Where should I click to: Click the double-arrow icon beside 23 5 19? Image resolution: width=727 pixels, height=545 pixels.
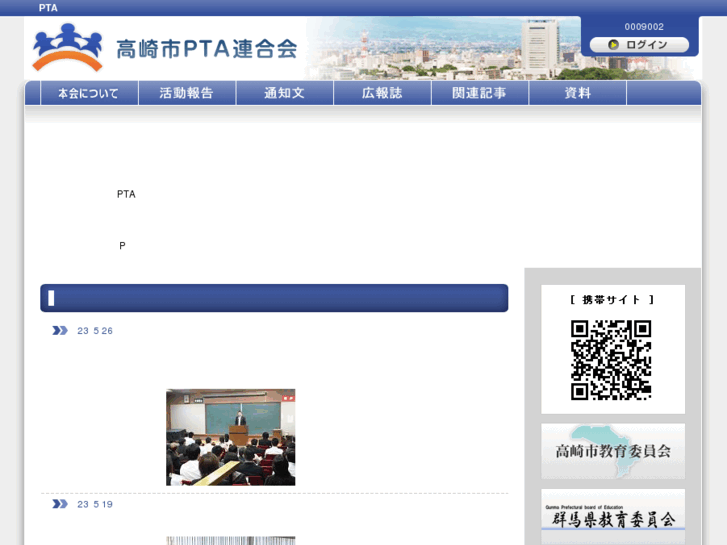(x=60, y=504)
